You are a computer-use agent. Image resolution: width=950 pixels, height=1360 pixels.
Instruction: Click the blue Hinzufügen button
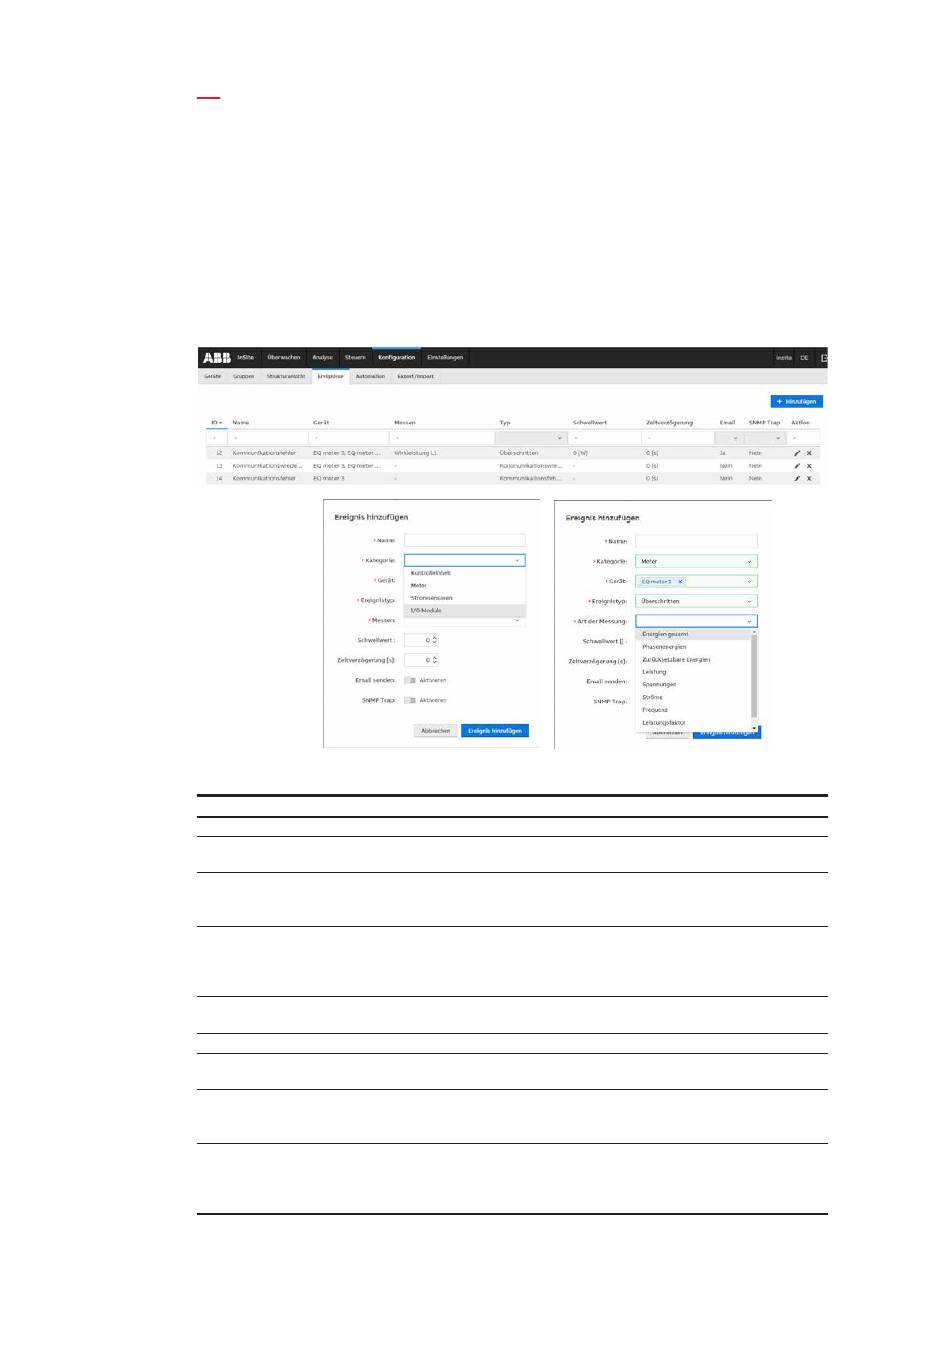click(796, 401)
